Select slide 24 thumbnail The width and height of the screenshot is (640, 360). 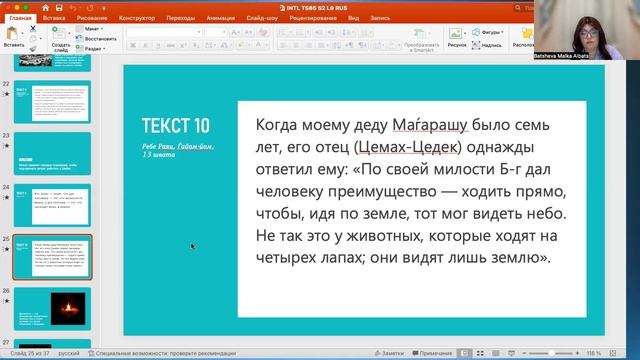coord(52,205)
